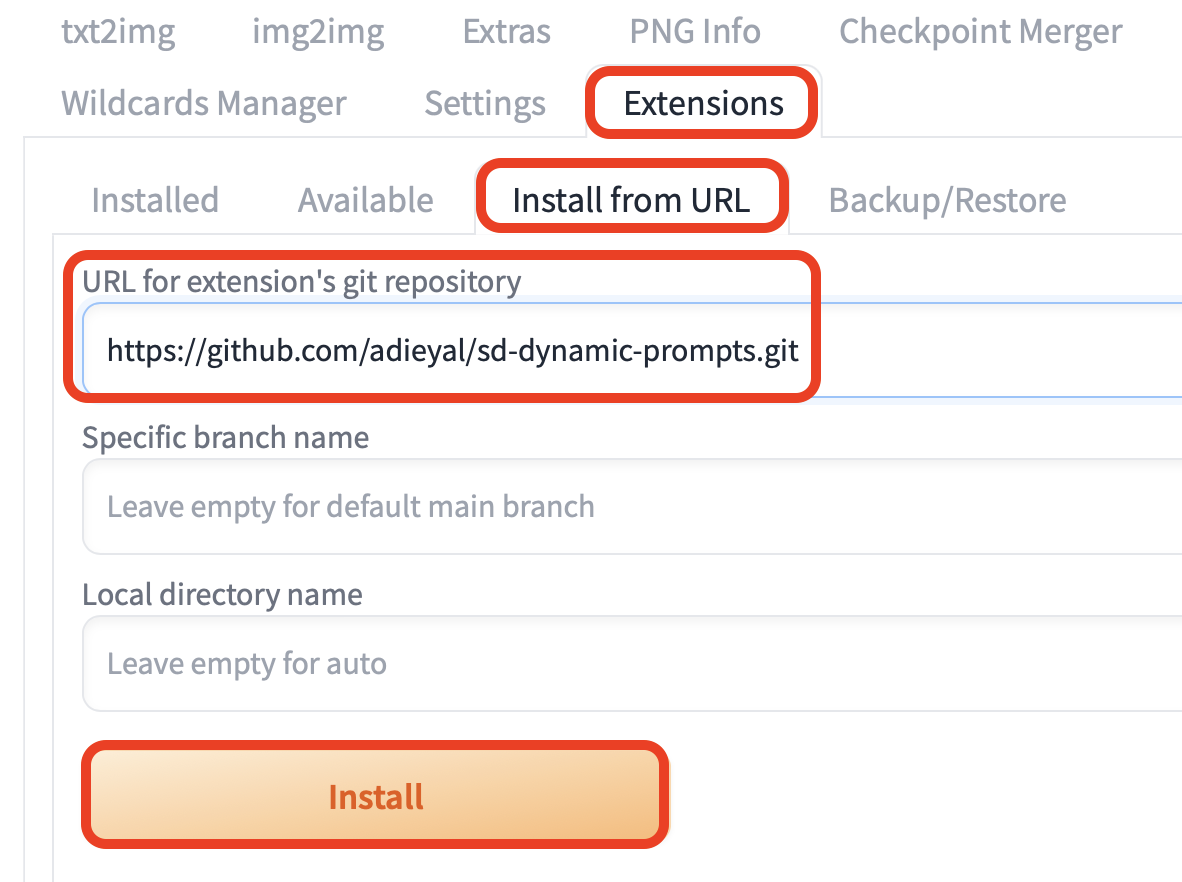Image resolution: width=1182 pixels, height=882 pixels.
Task: Open the PNG Info tab
Action: (x=694, y=32)
